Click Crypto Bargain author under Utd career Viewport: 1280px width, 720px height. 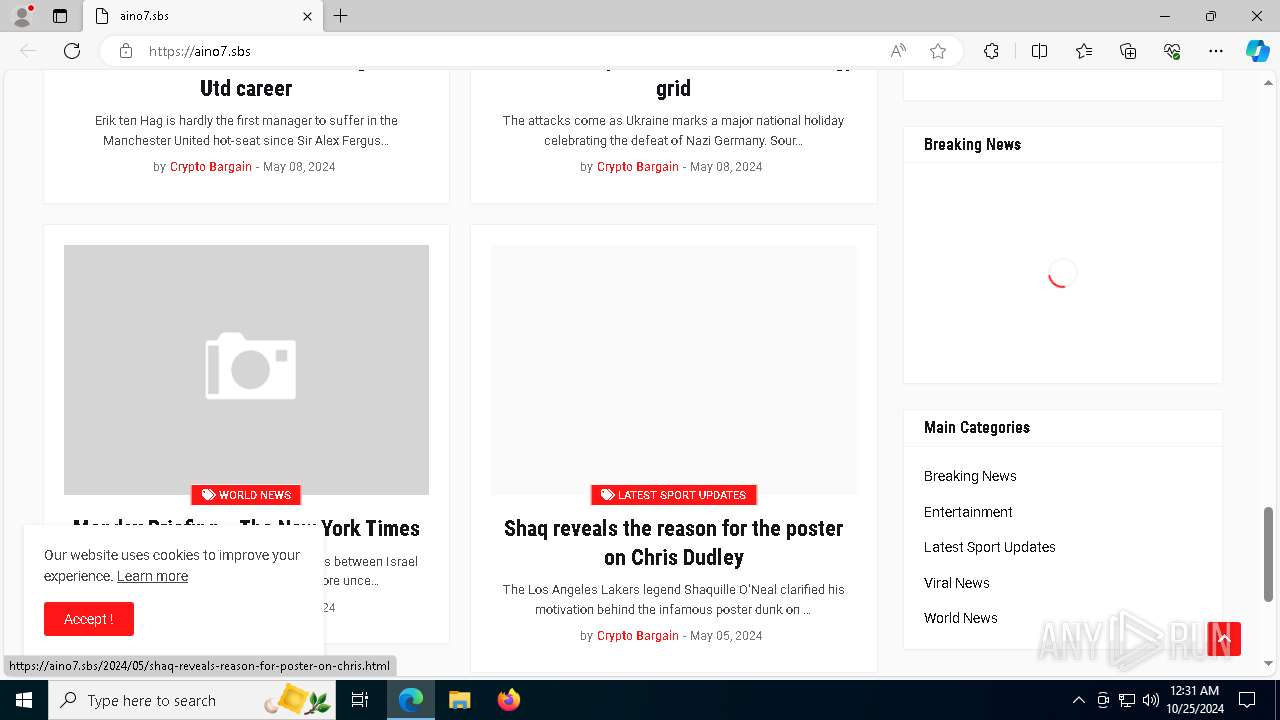[x=211, y=167]
